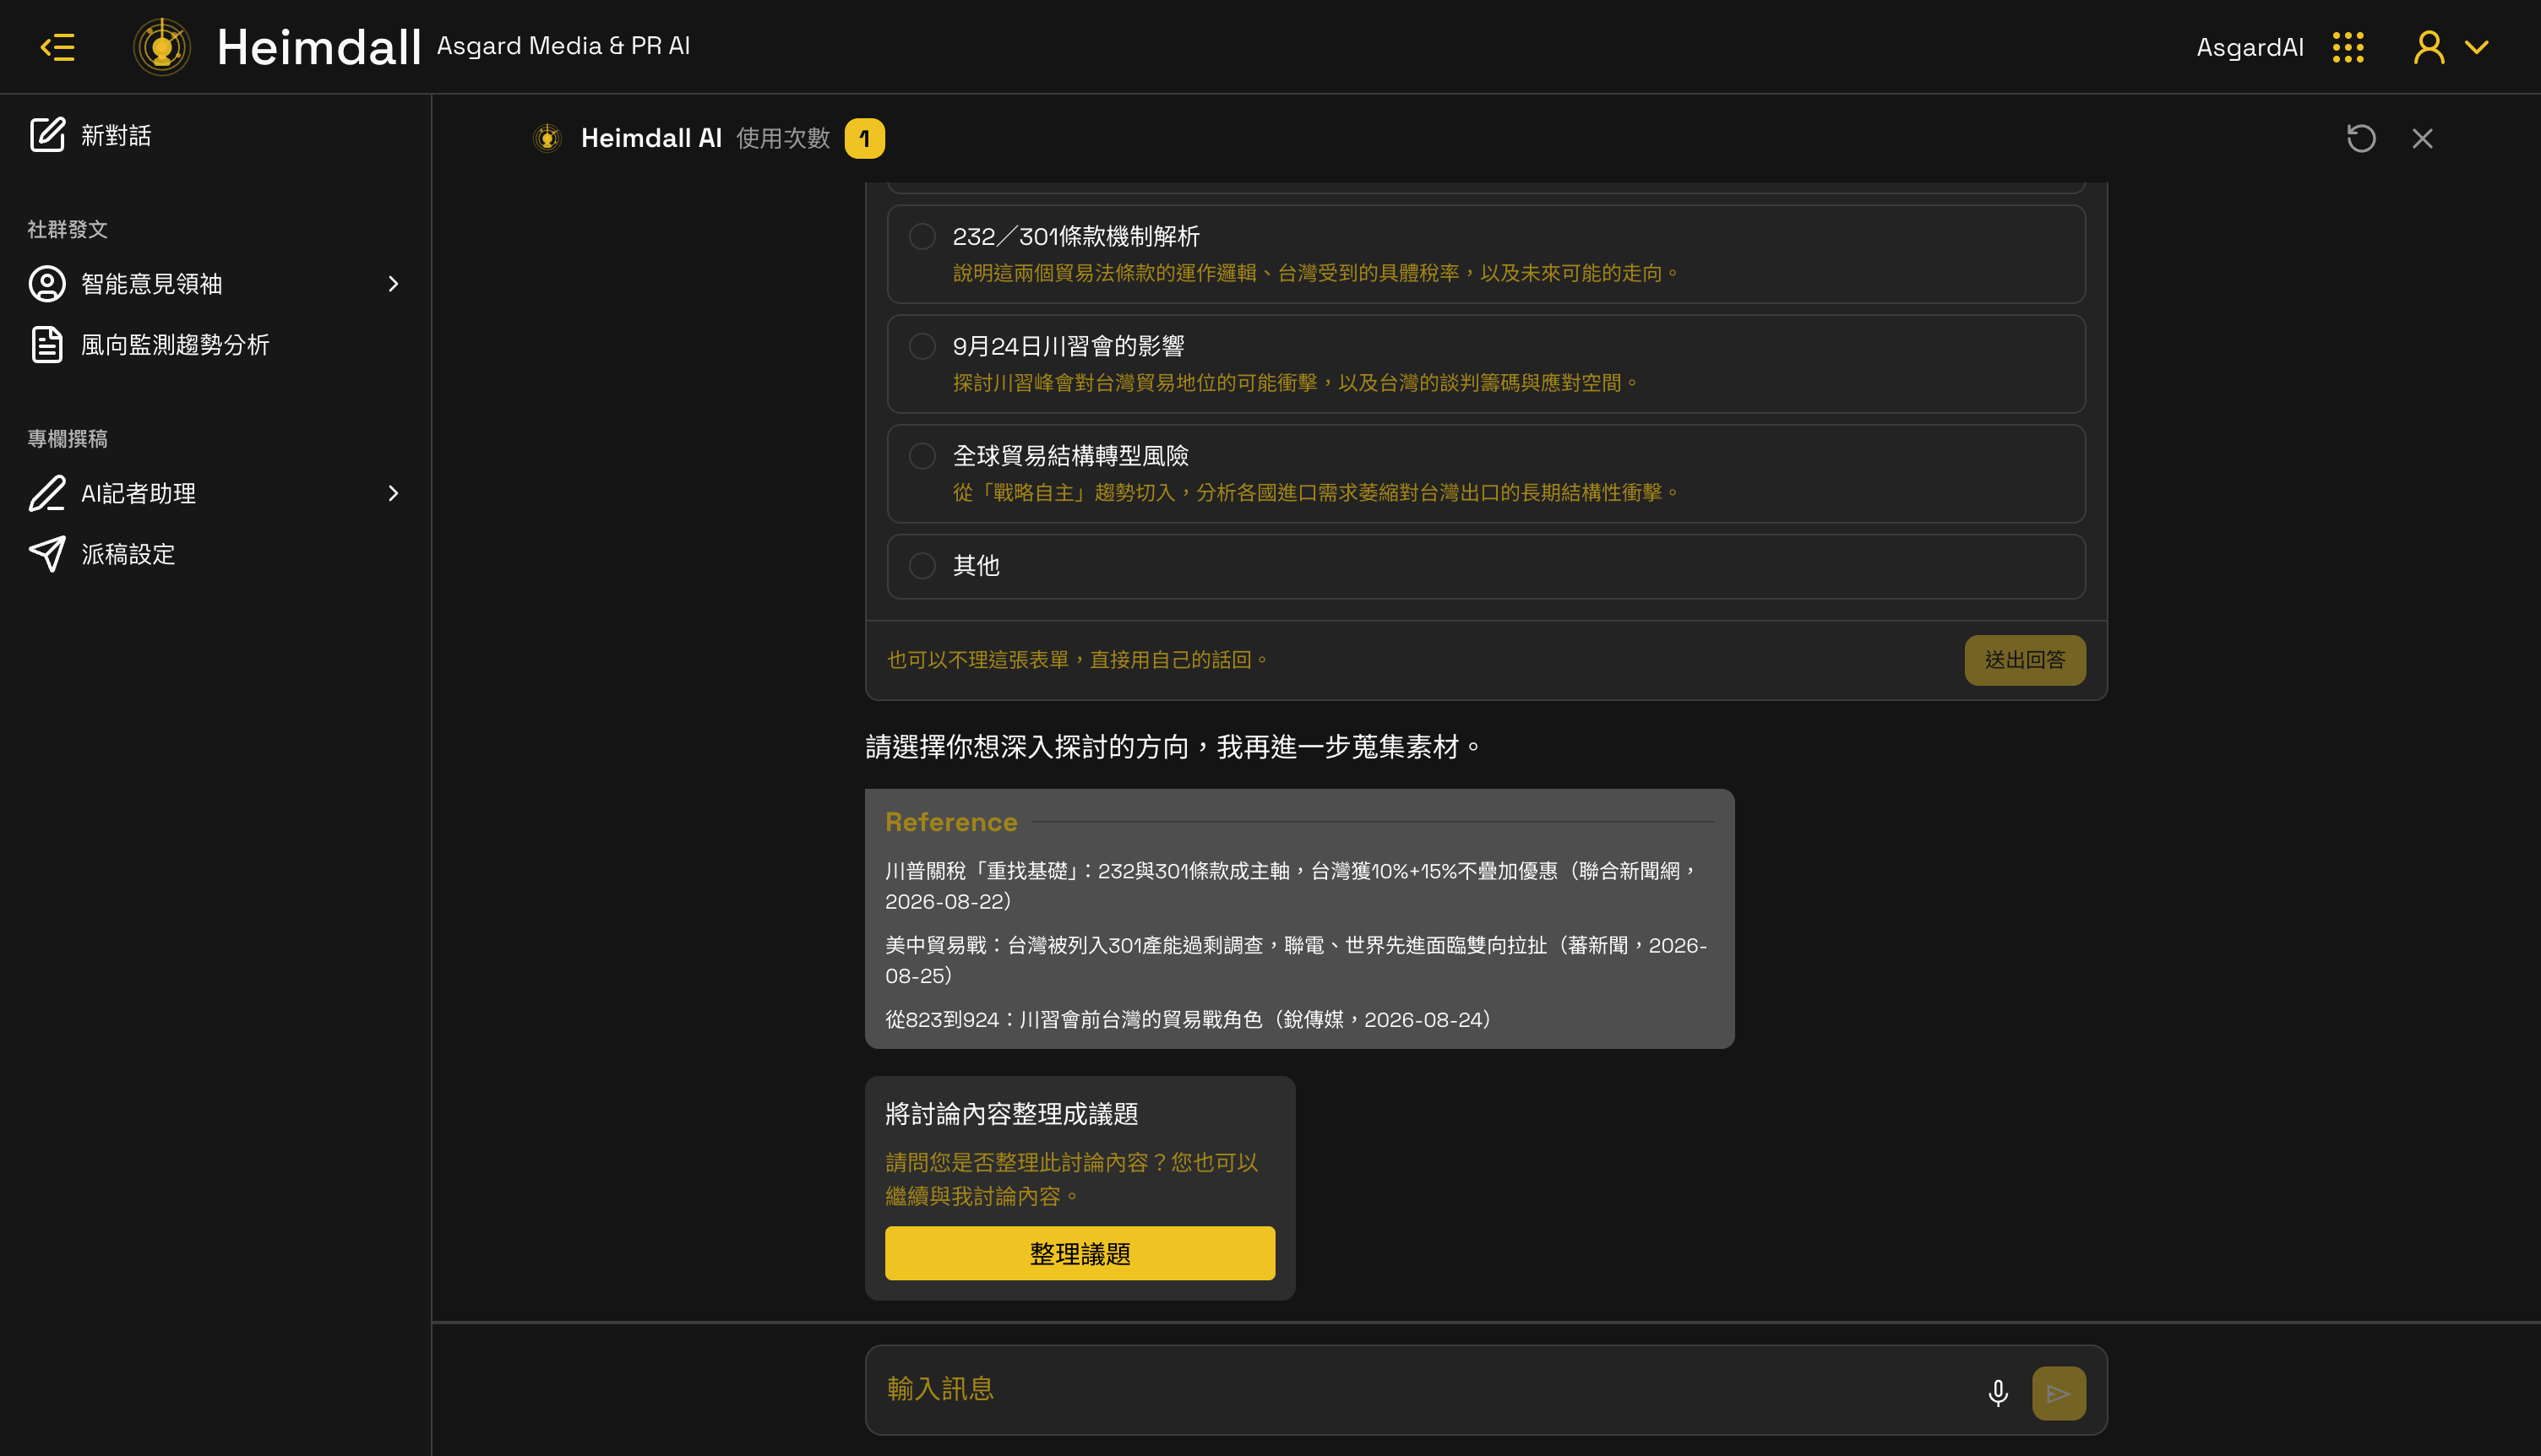Open the 菱新聞 reference about 美中貿易戰

1296,960
